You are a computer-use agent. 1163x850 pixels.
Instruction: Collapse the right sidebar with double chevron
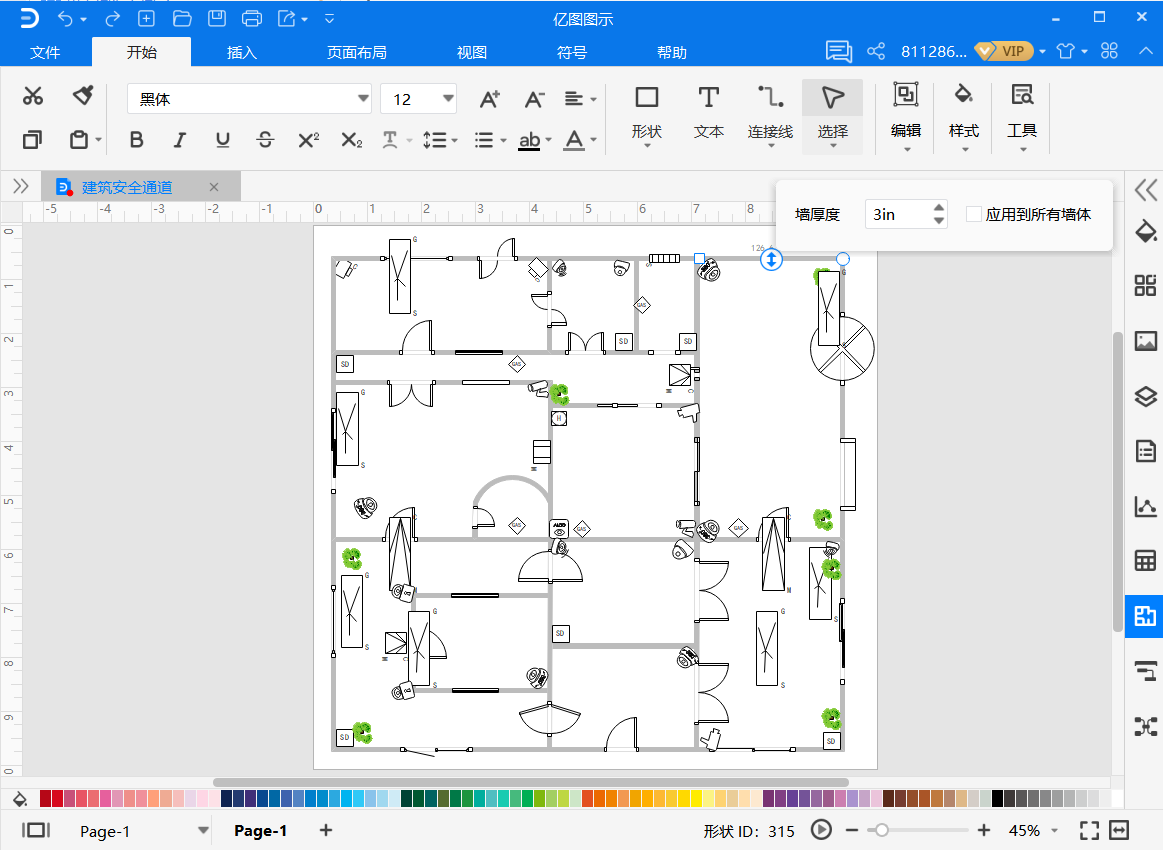(1145, 190)
